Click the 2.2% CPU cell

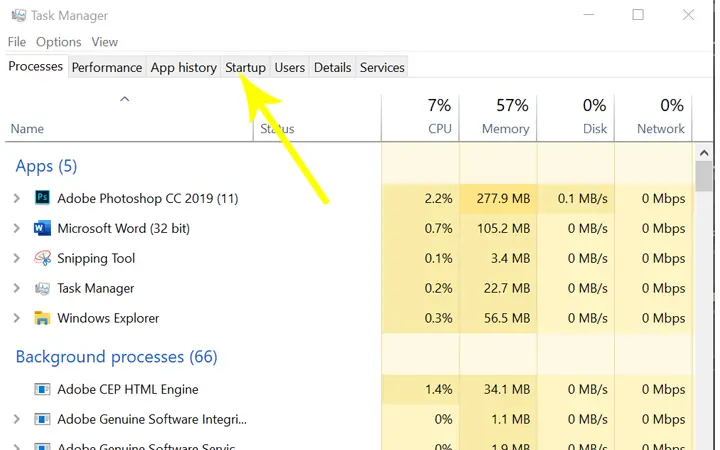(420, 198)
